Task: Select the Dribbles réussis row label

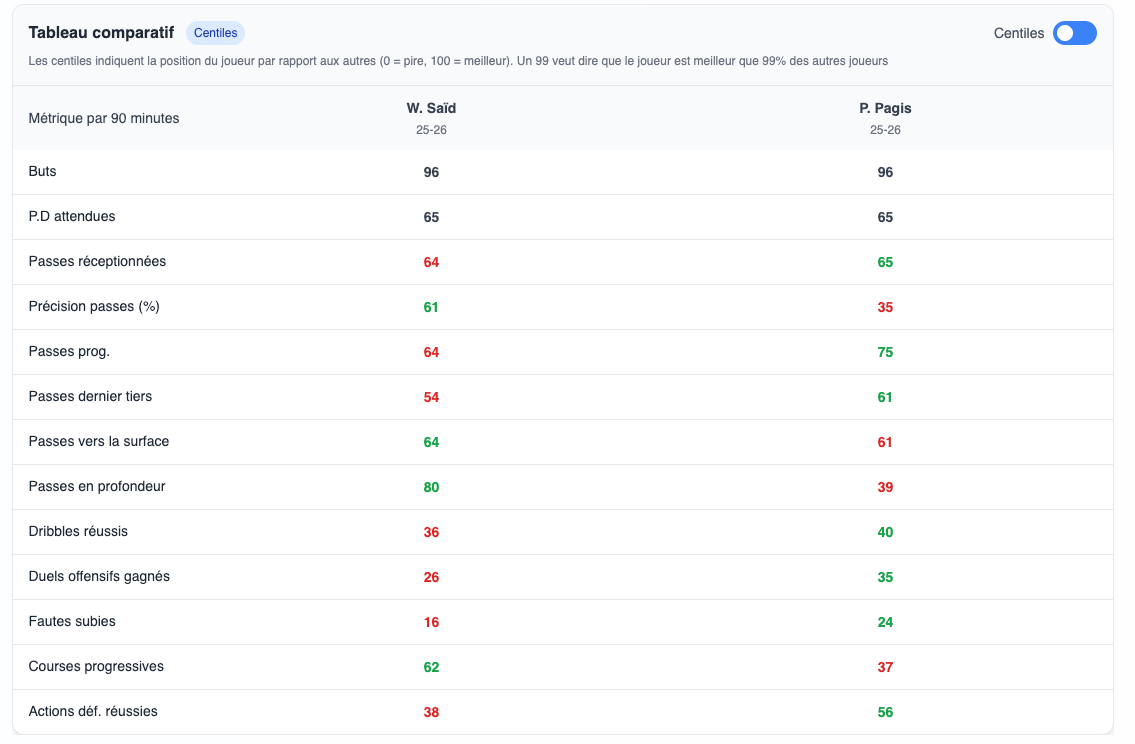Action: tap(78, 531)
